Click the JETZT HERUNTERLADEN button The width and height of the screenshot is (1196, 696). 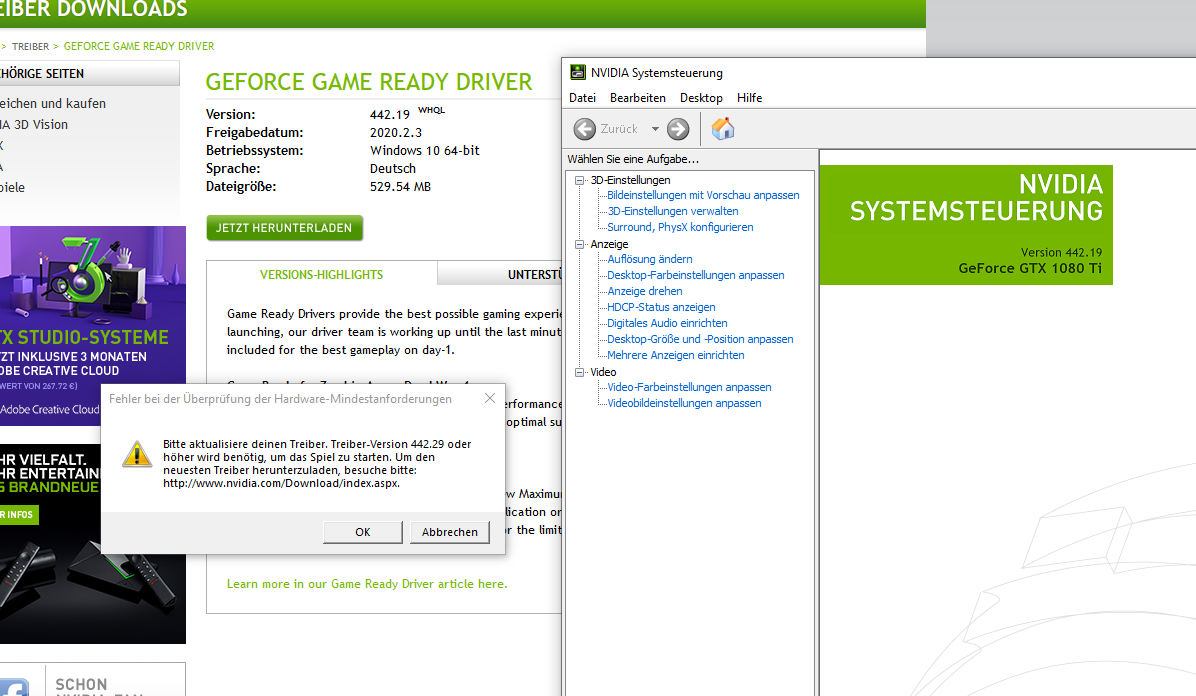coord(285,228)
